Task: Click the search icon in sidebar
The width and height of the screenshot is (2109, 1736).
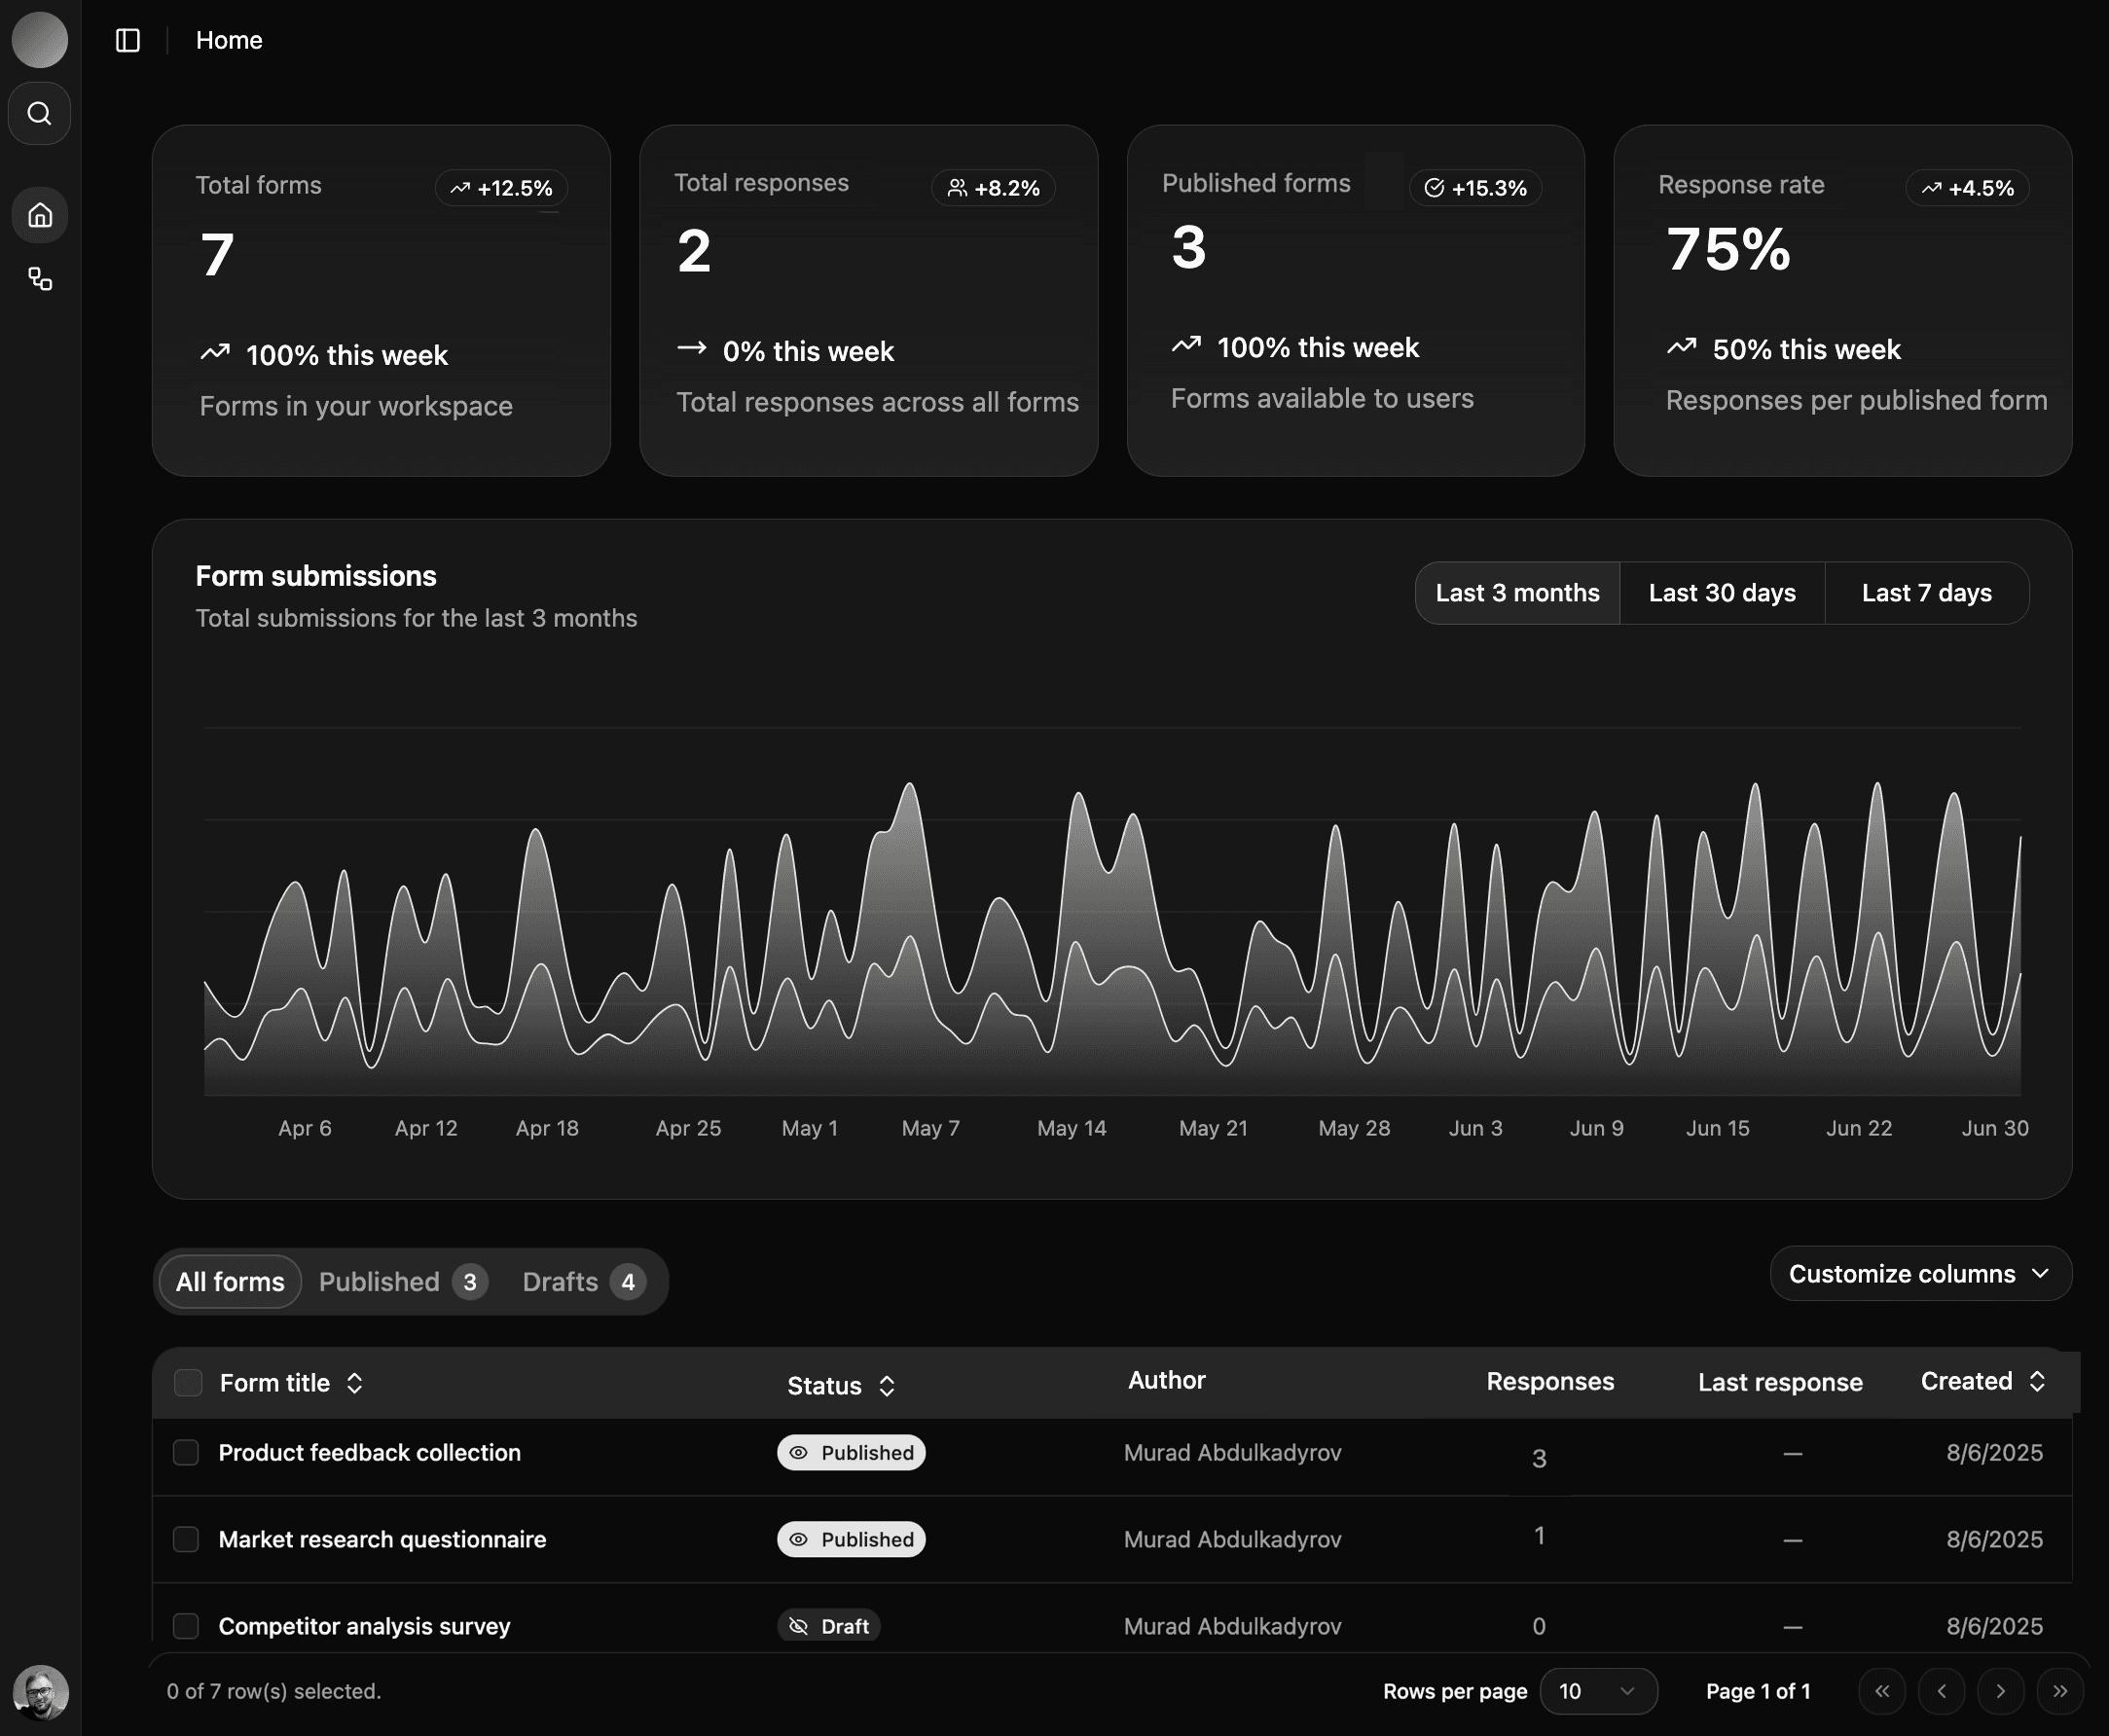Action: click(40, 114)
